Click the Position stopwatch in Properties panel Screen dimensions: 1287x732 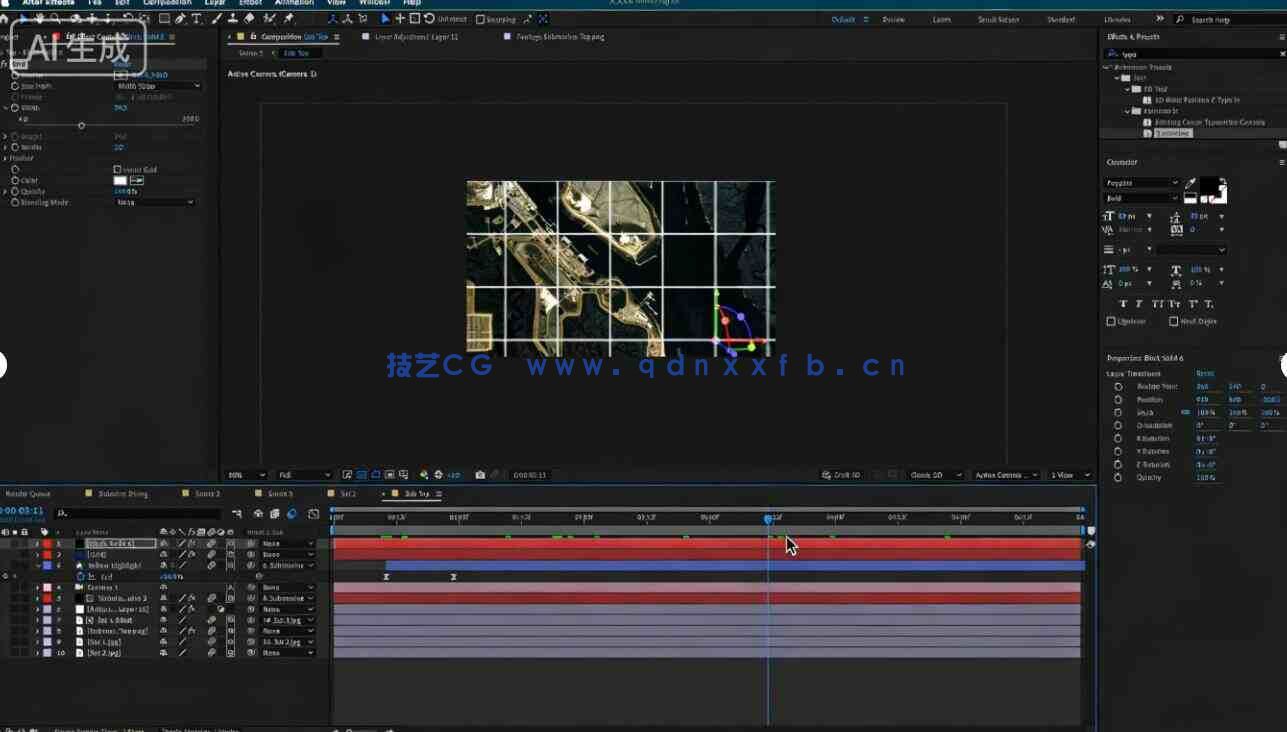click(x=1118, y=399)
